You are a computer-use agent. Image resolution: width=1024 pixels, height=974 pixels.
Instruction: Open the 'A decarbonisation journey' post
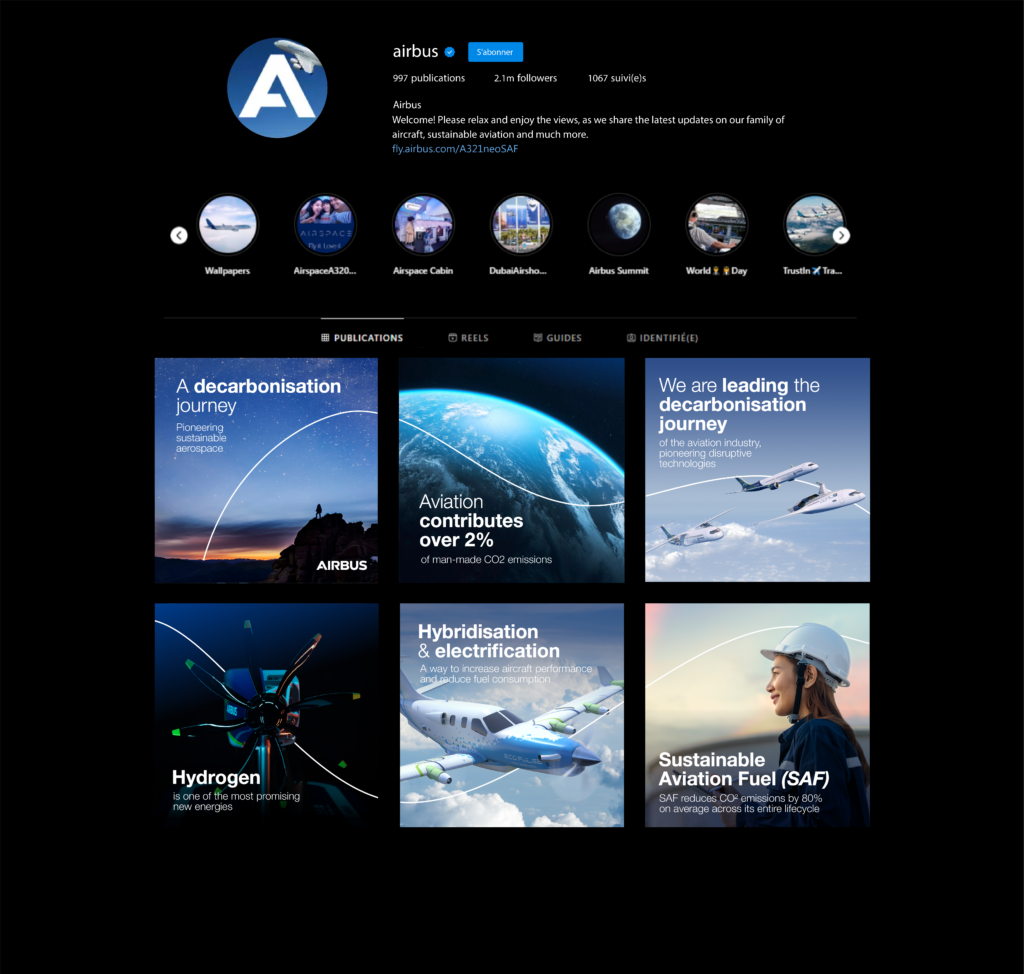point(266,470)
